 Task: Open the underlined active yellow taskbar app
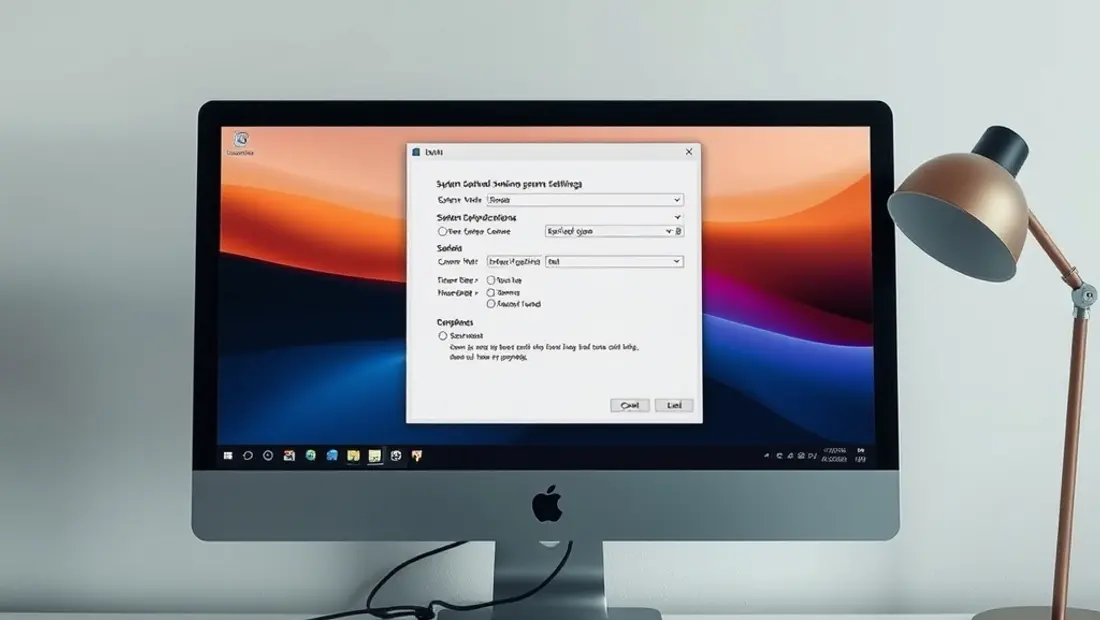tap(375, 457)
